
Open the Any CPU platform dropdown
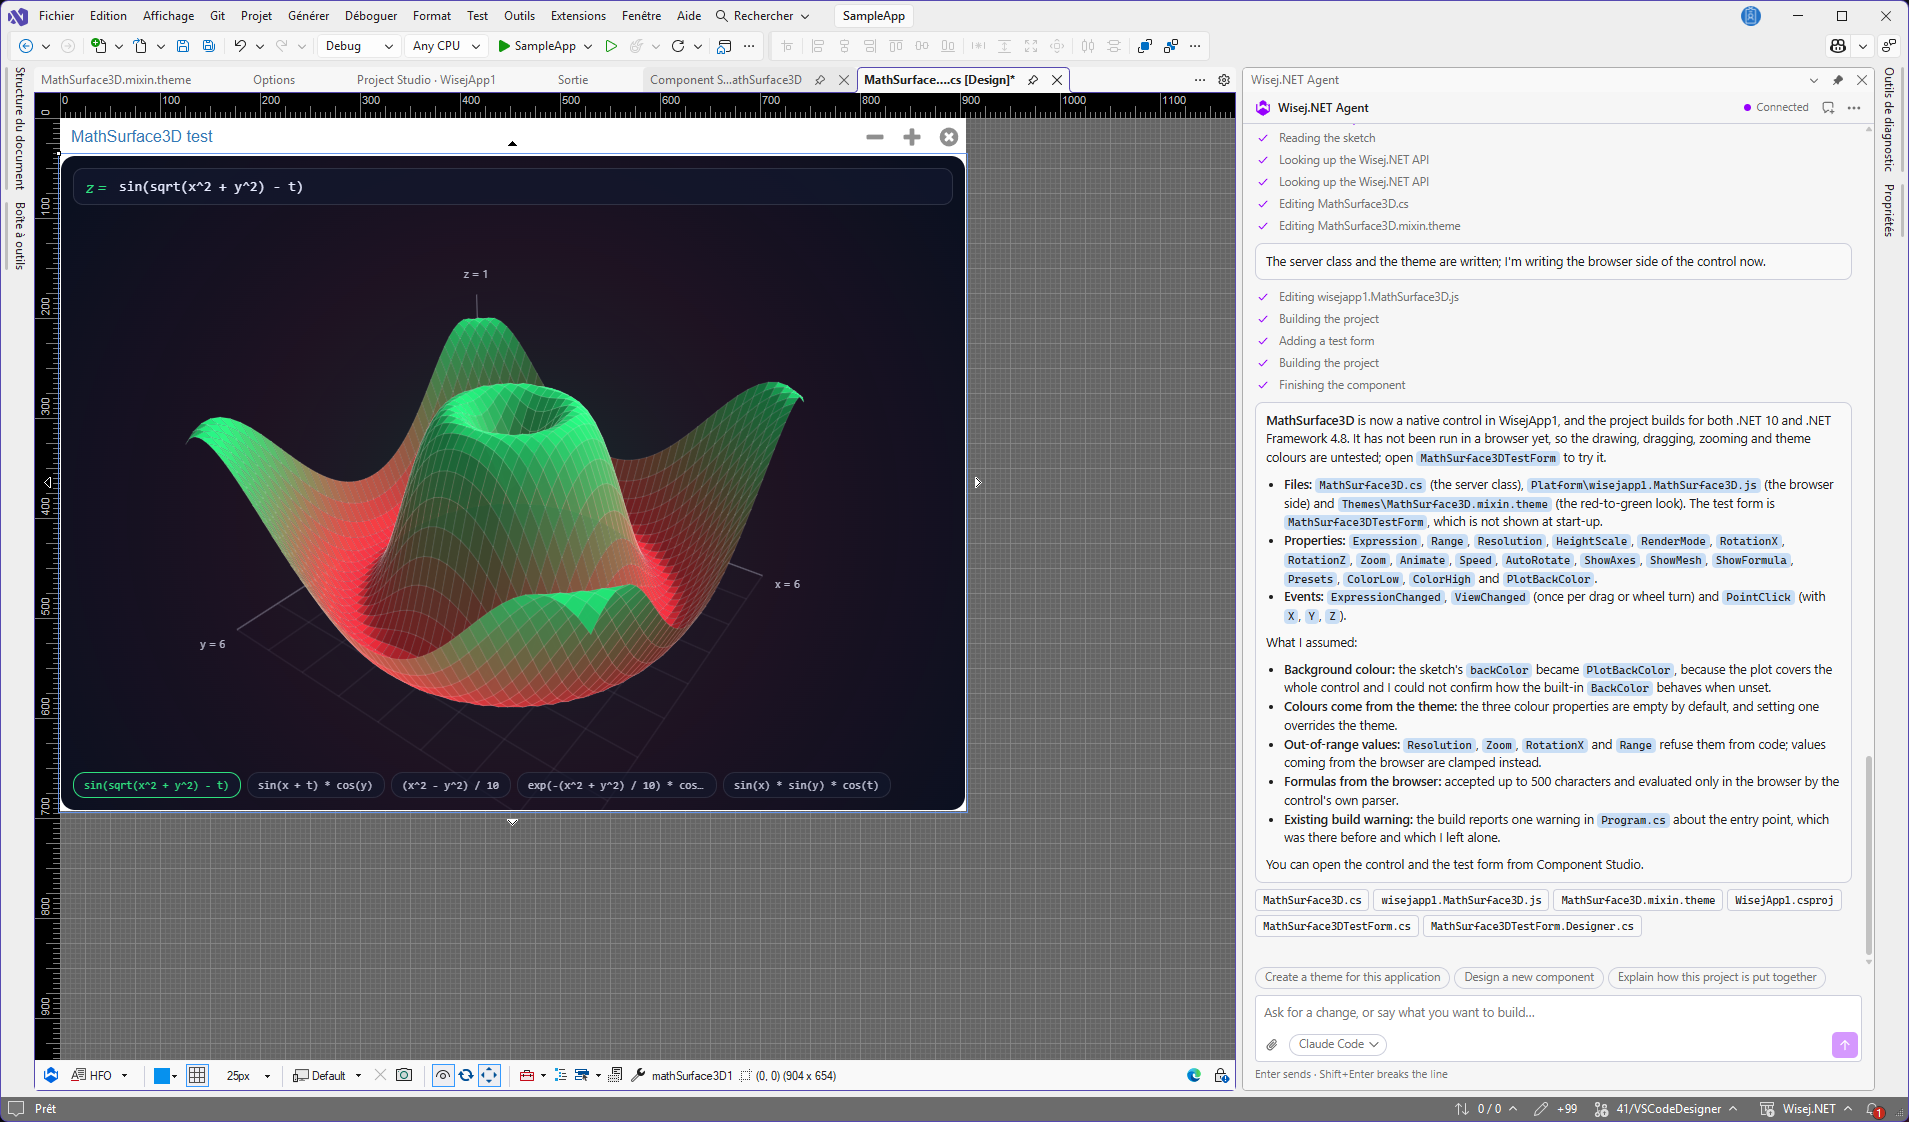[x=446, y=46]
